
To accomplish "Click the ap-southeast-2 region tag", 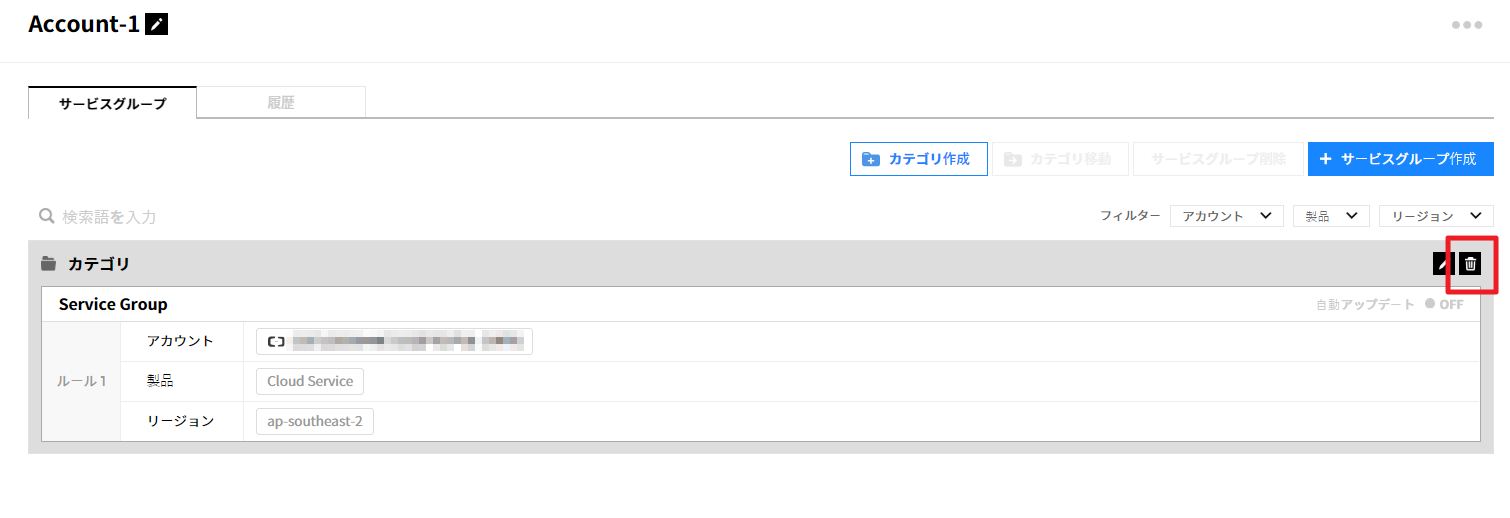I will [314, 421].
